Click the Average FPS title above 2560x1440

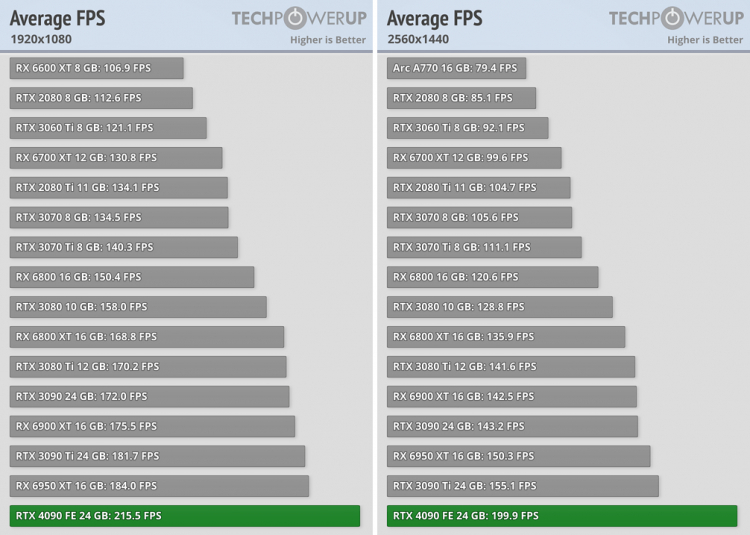click(434, 18)
